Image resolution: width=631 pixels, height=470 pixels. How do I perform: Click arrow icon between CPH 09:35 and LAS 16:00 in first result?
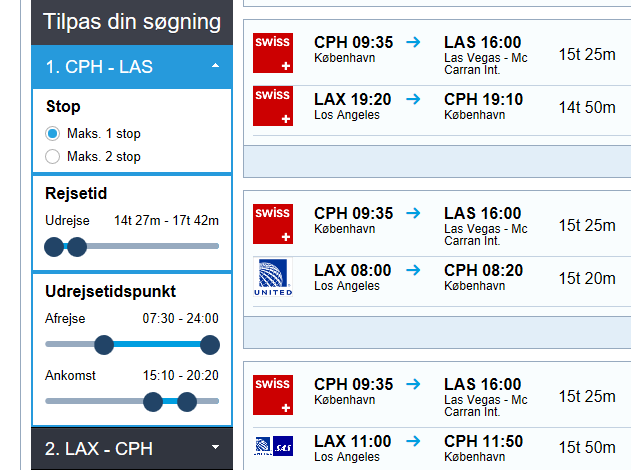point(413,42)
